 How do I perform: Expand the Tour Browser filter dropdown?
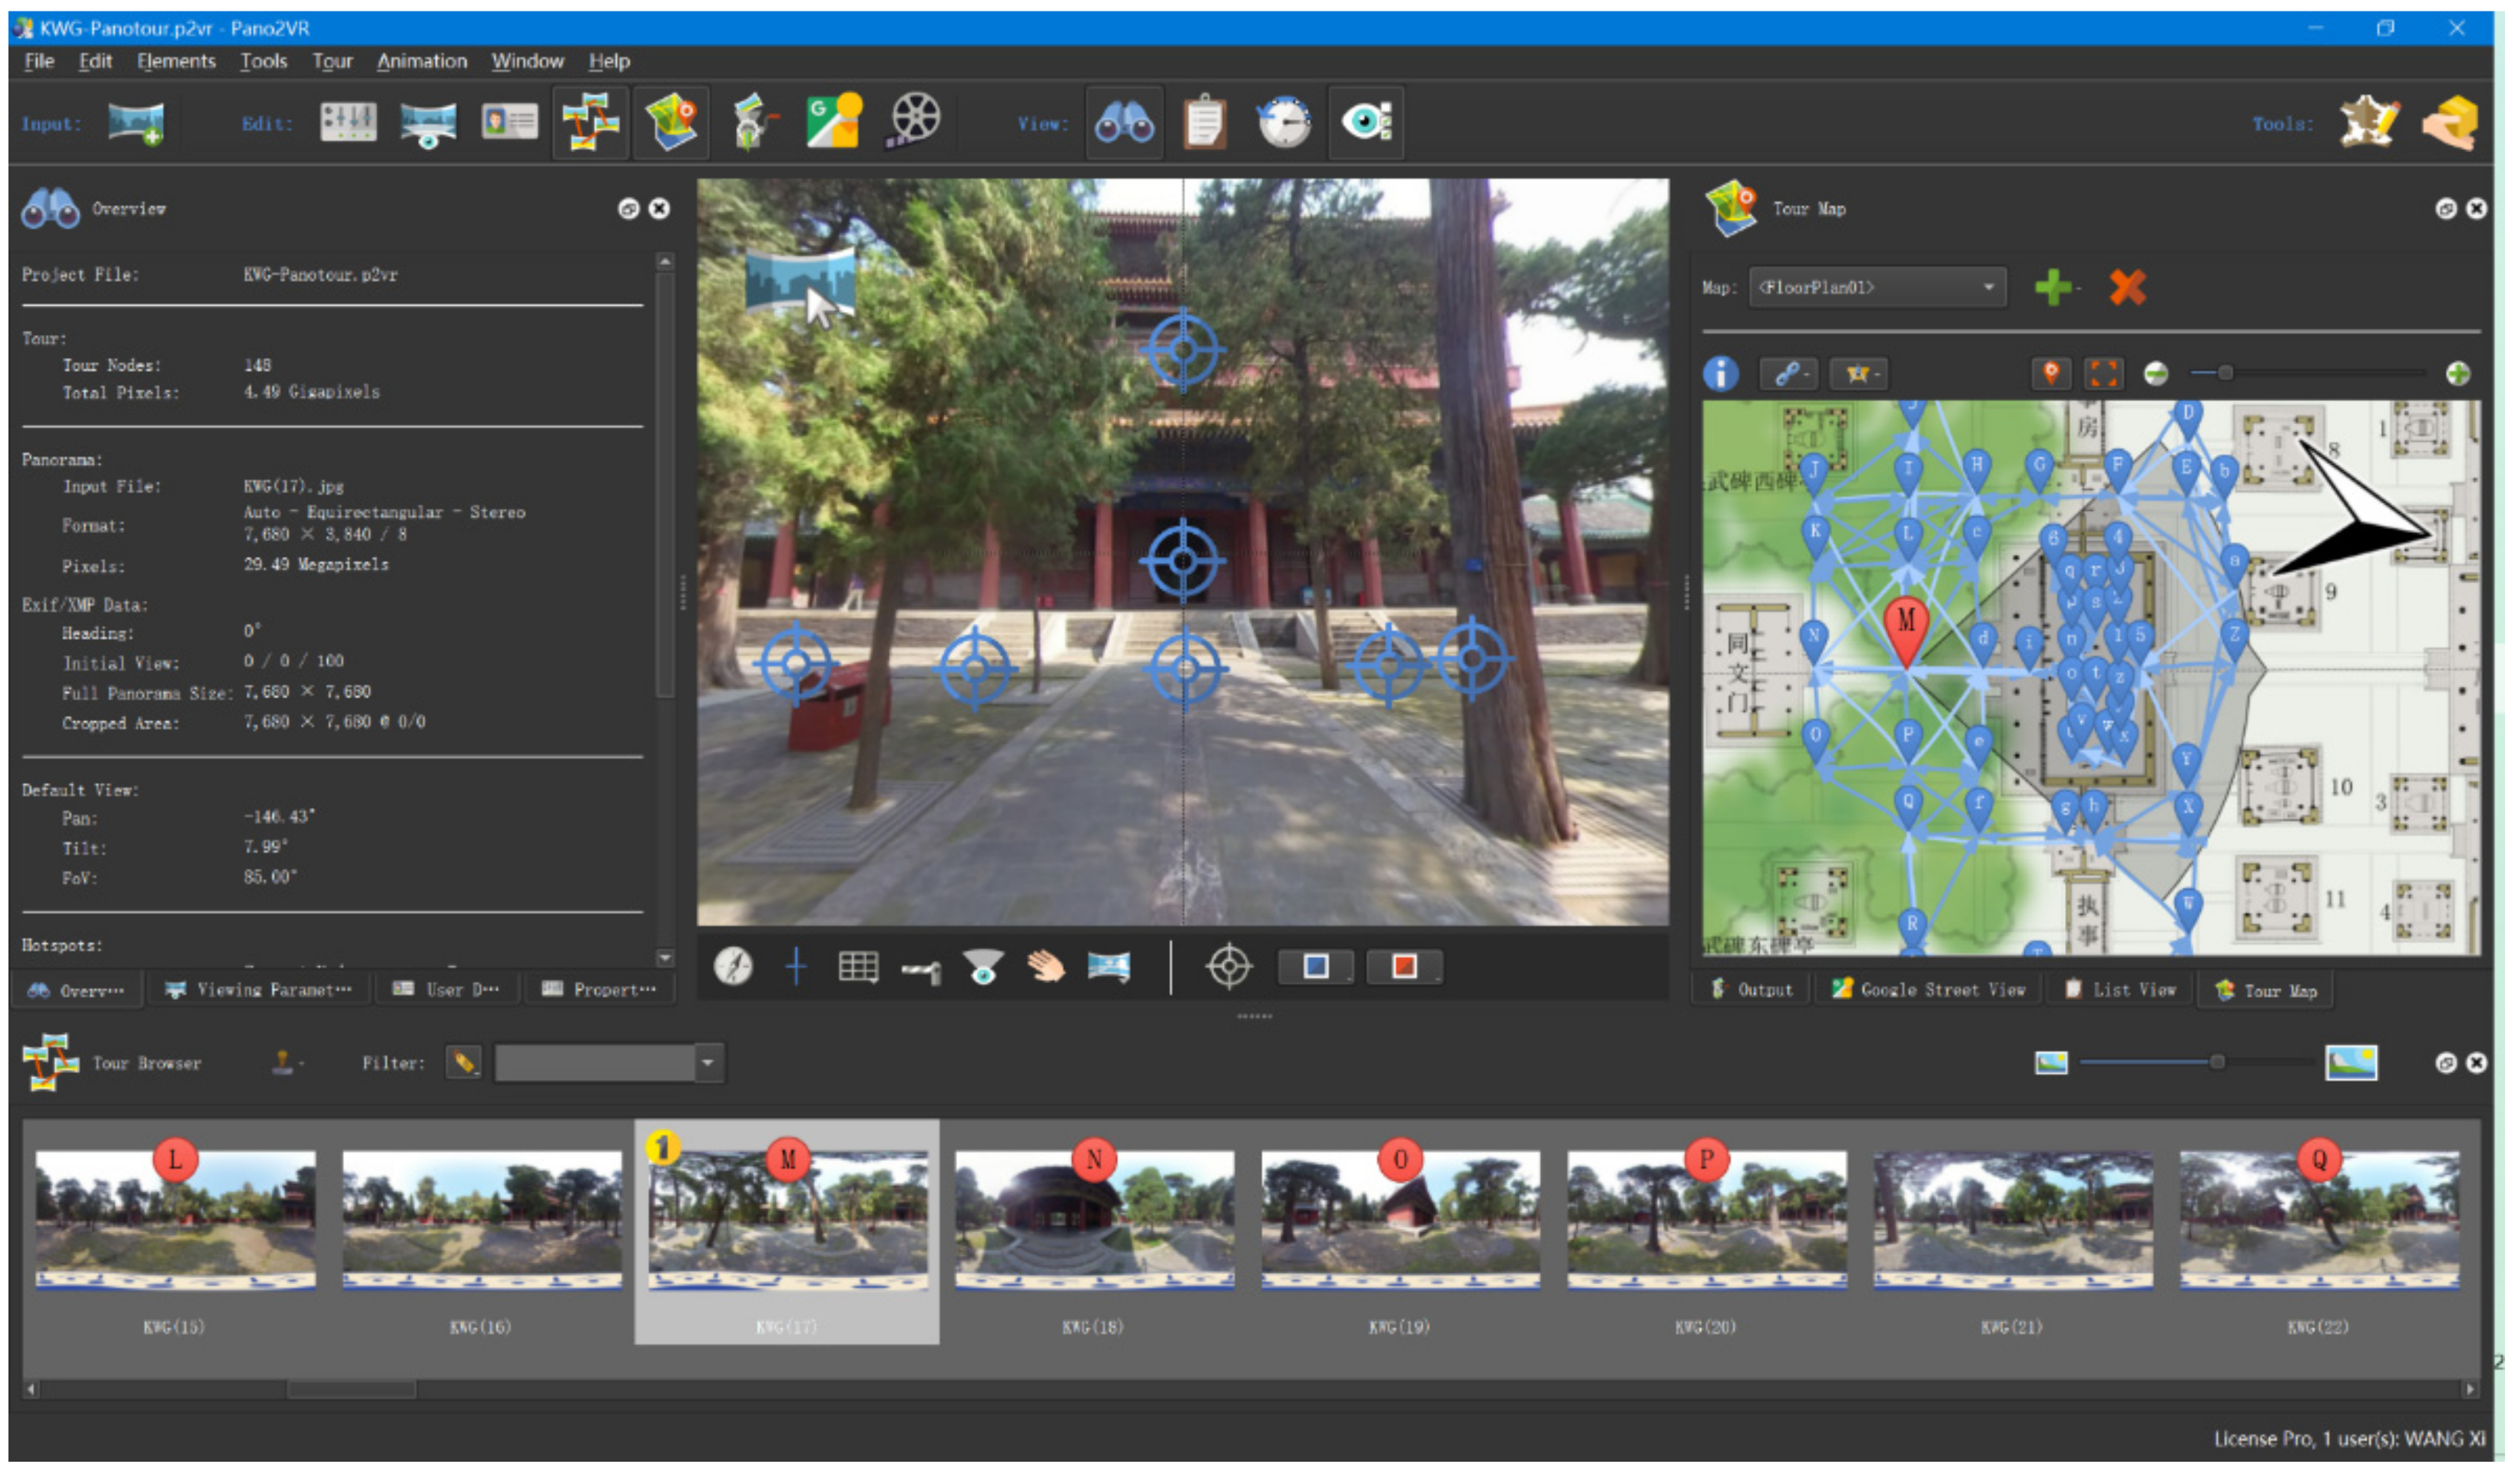pos(708,1063)
